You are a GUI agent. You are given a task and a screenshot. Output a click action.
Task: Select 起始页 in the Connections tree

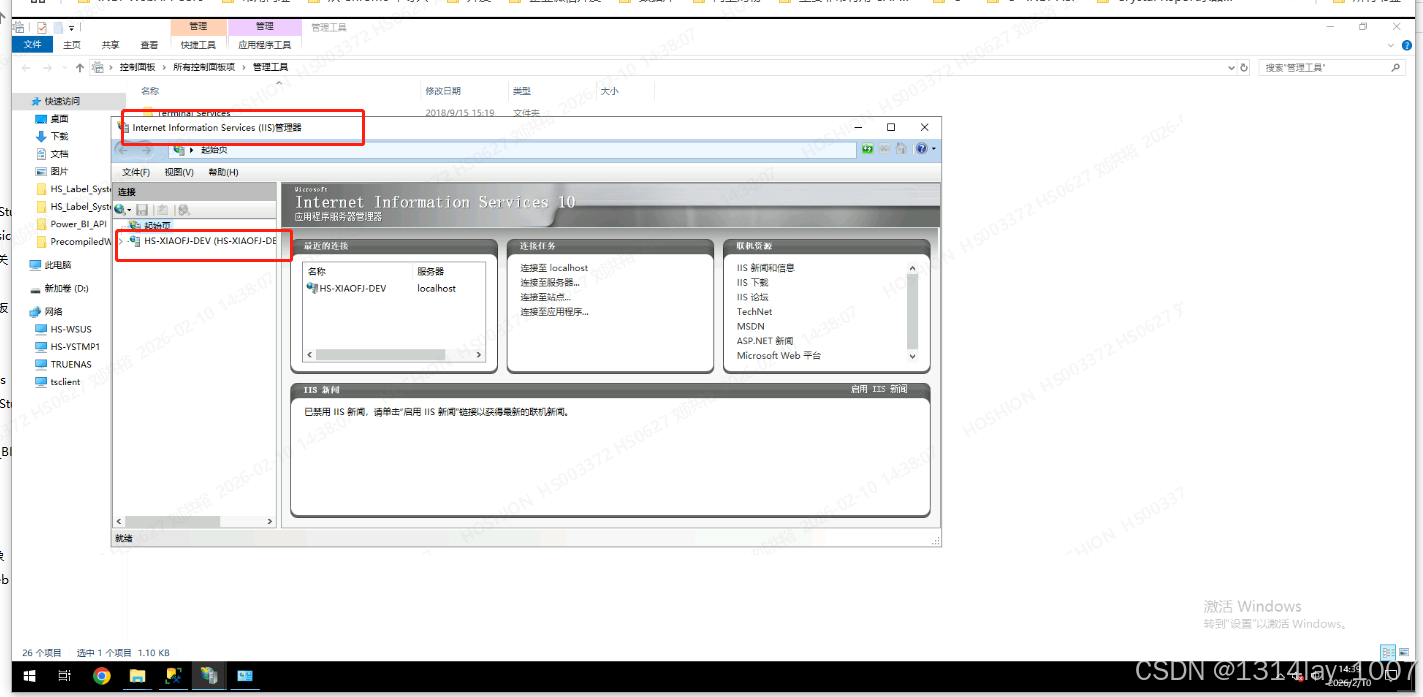pyautogui.click(x=157, y=225)
